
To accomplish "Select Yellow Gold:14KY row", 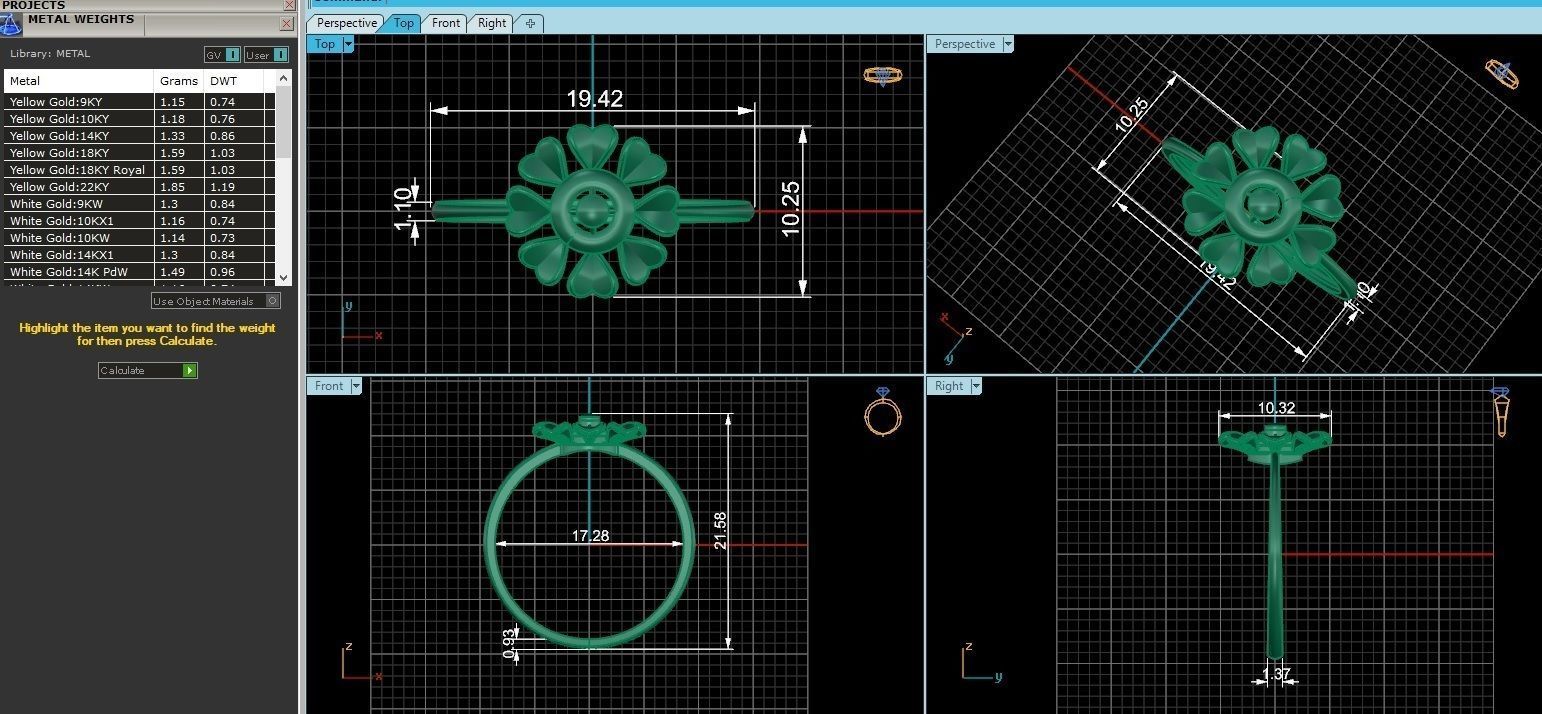I will tap(139, 136).
